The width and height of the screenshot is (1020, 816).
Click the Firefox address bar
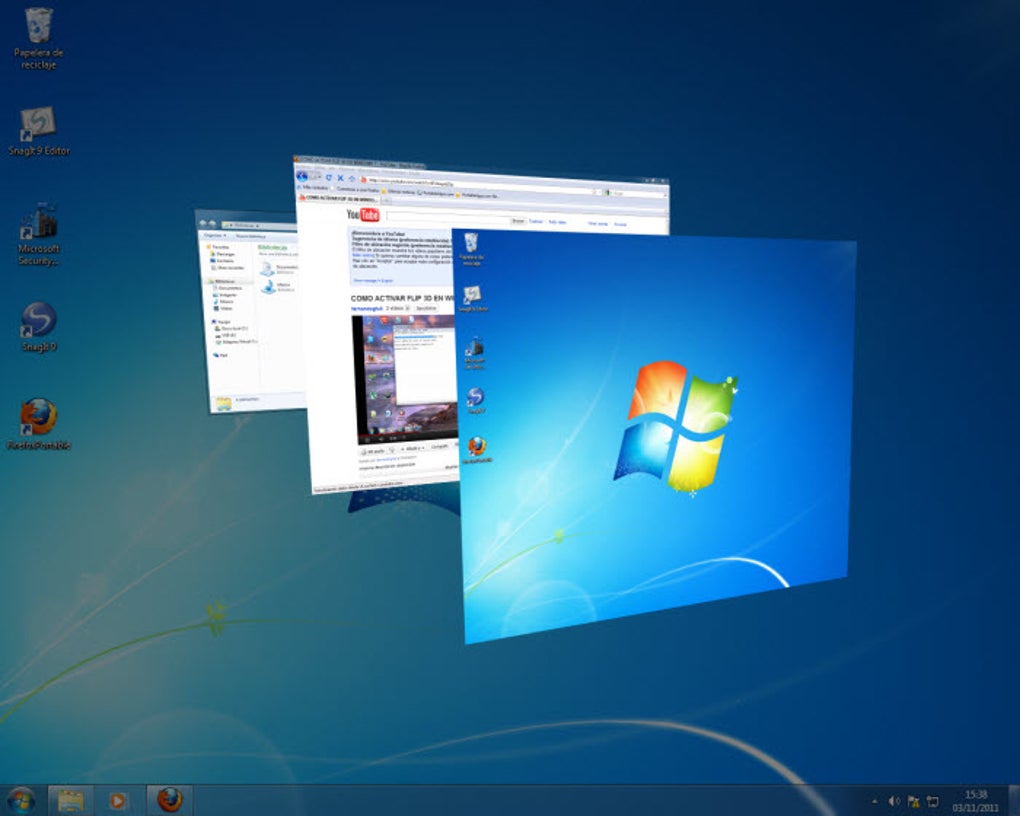[480, 186]
